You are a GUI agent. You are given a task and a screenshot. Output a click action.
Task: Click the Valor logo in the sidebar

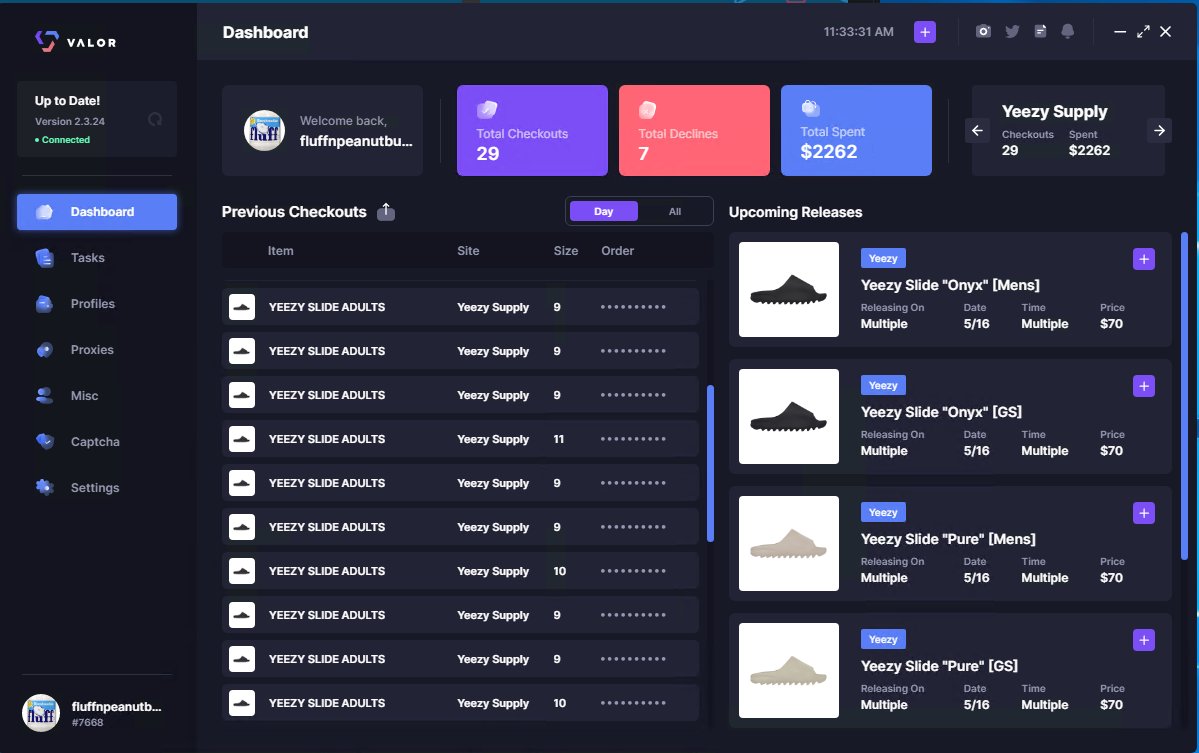(x=76, y=41)
